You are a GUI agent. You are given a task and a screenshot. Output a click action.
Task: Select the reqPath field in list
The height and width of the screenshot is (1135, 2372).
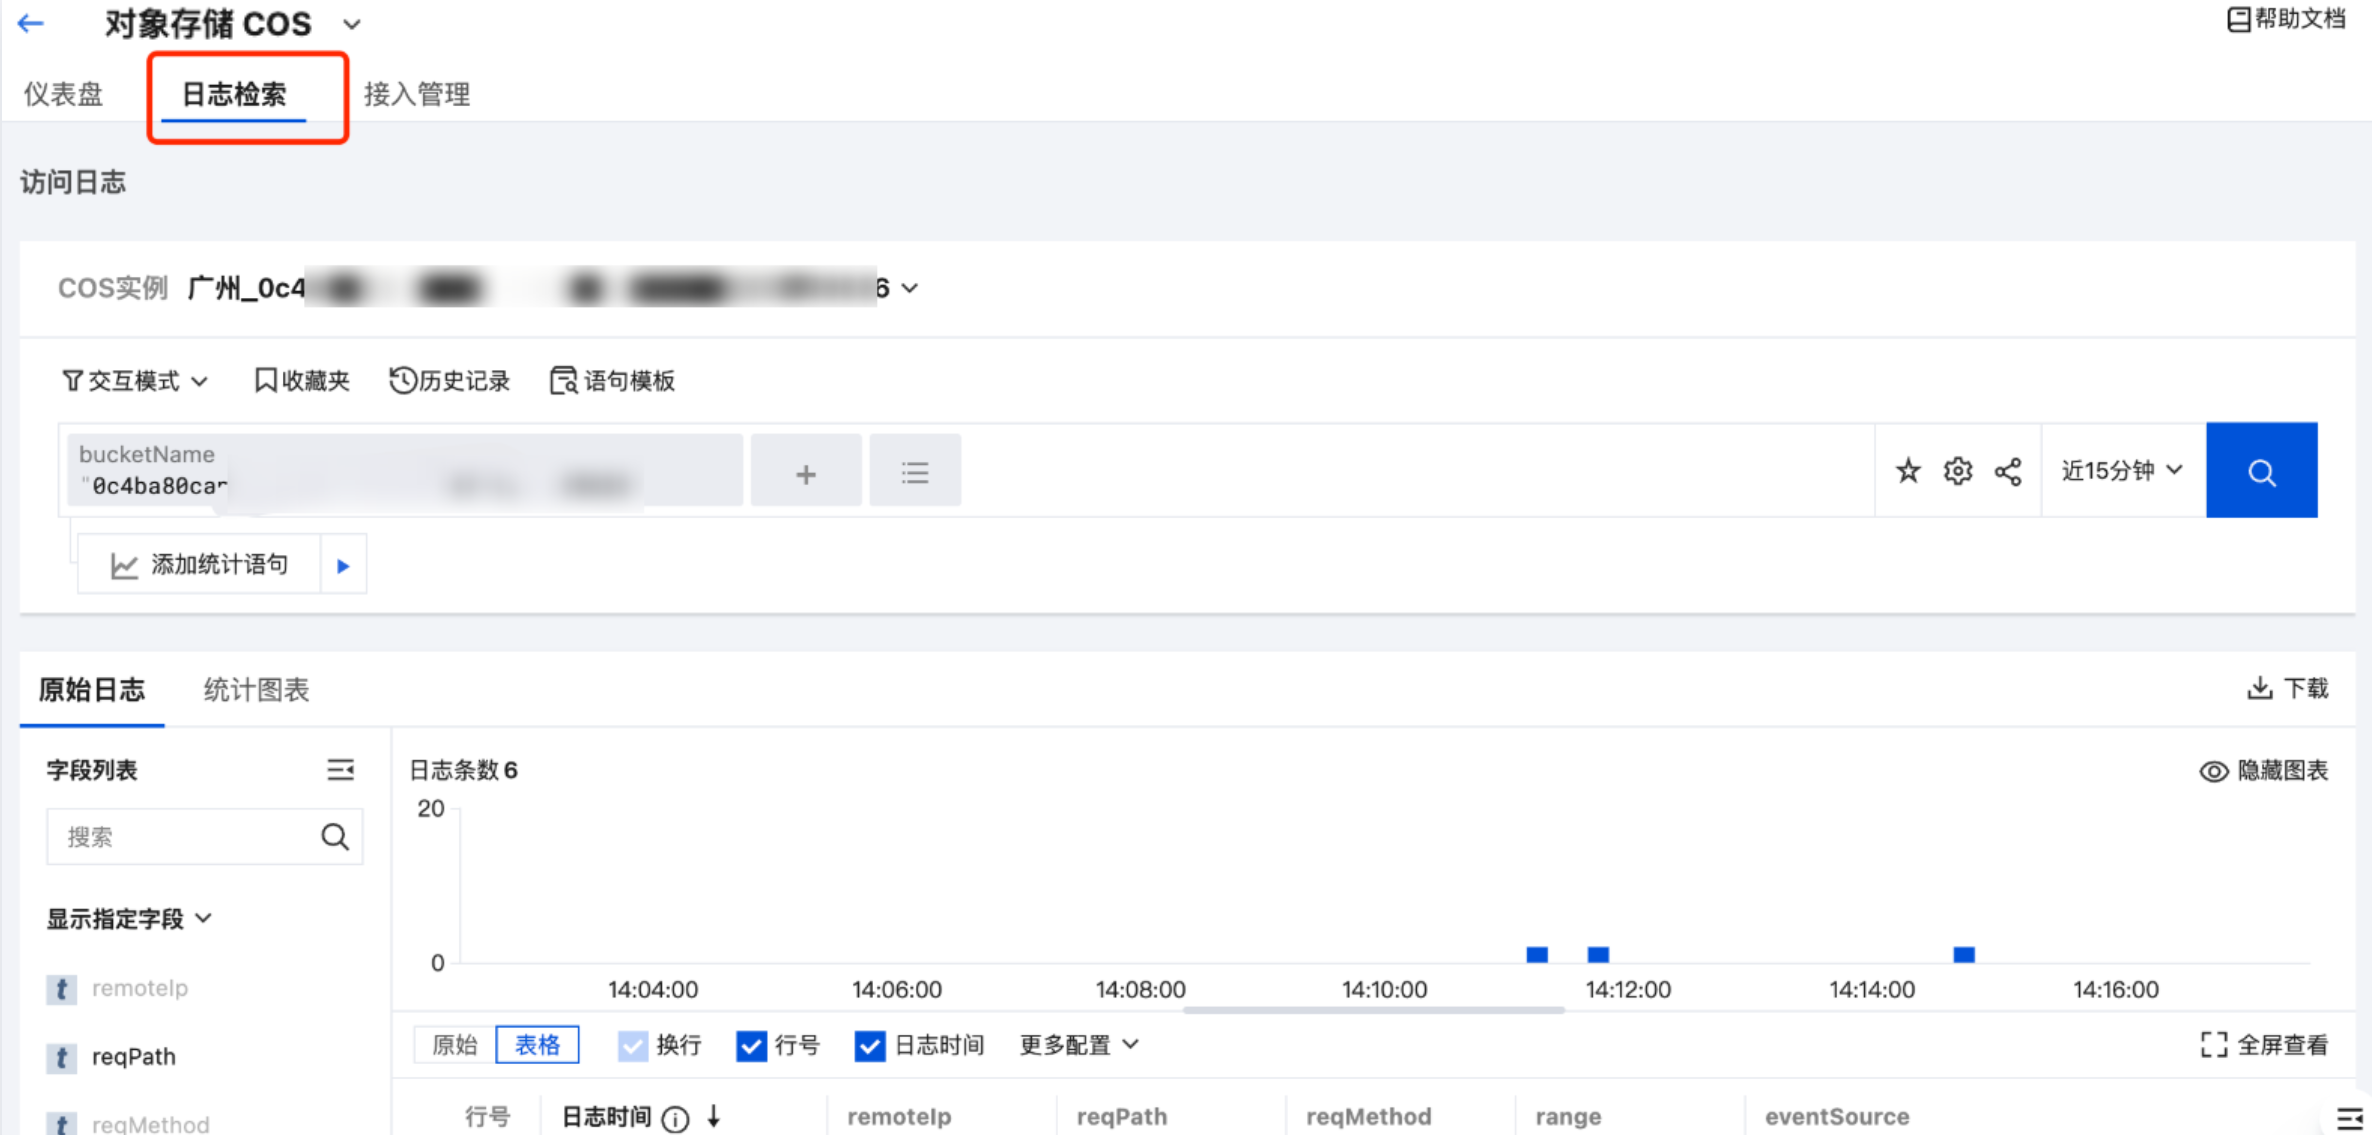(134, 1056)
